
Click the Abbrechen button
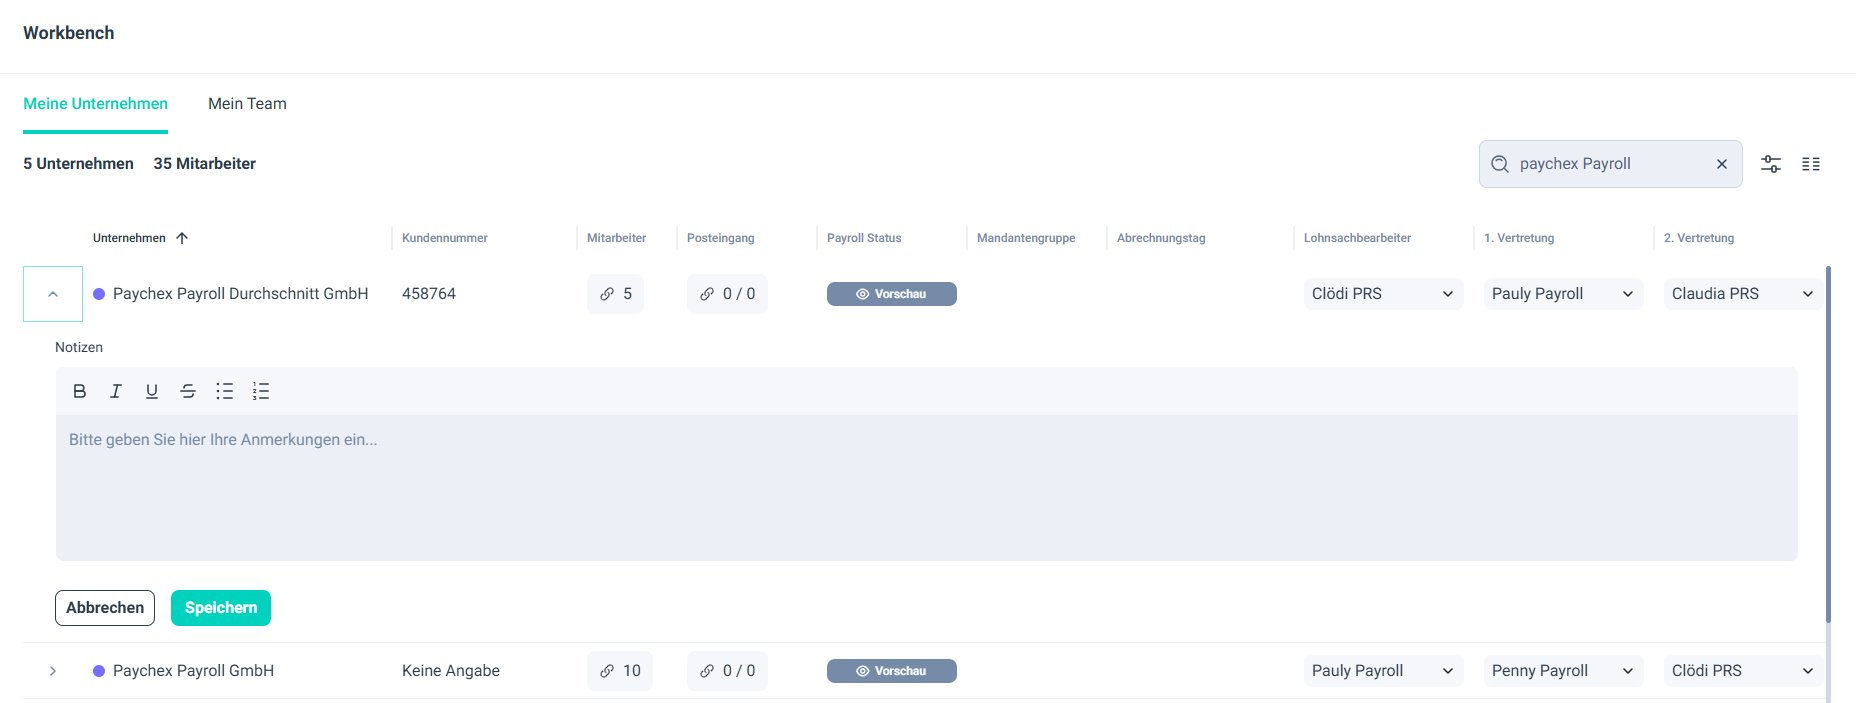pos(105,608)
